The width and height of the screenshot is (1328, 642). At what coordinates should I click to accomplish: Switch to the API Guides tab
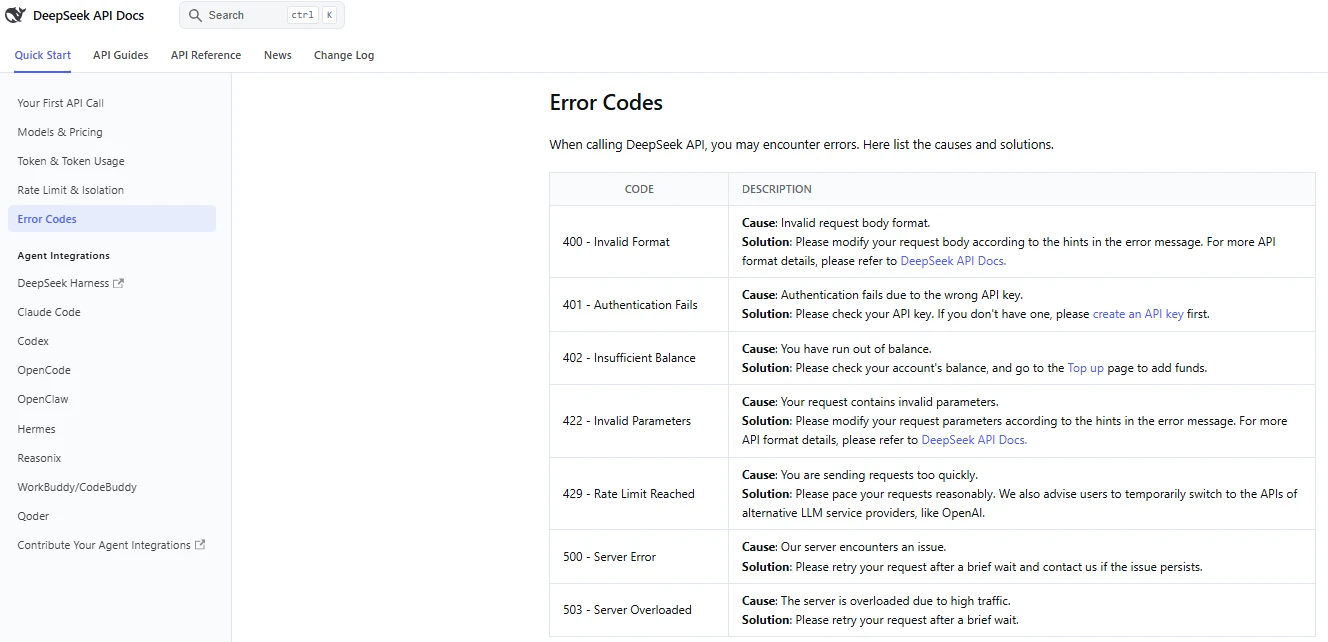[121, 55]
